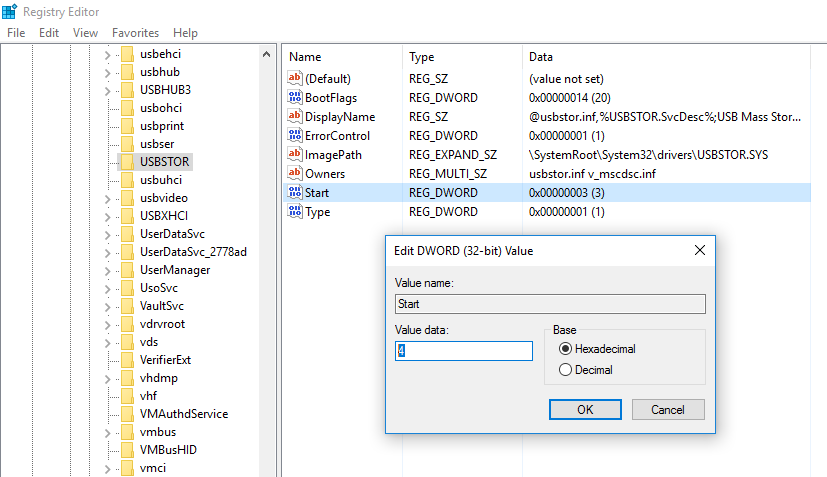This screenshot has height=477, width=827.
Task: Click the USBSTOR folder icon
Action: [x=127, y=162]
